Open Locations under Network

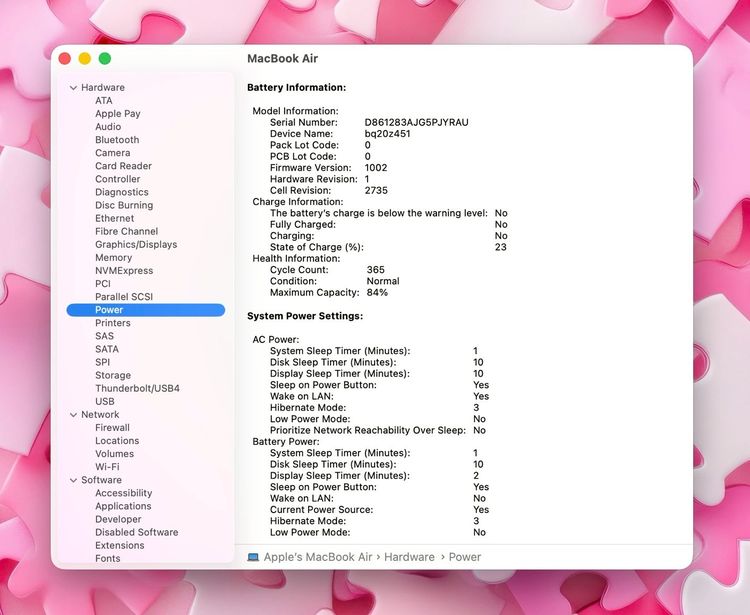coord(117,440)
